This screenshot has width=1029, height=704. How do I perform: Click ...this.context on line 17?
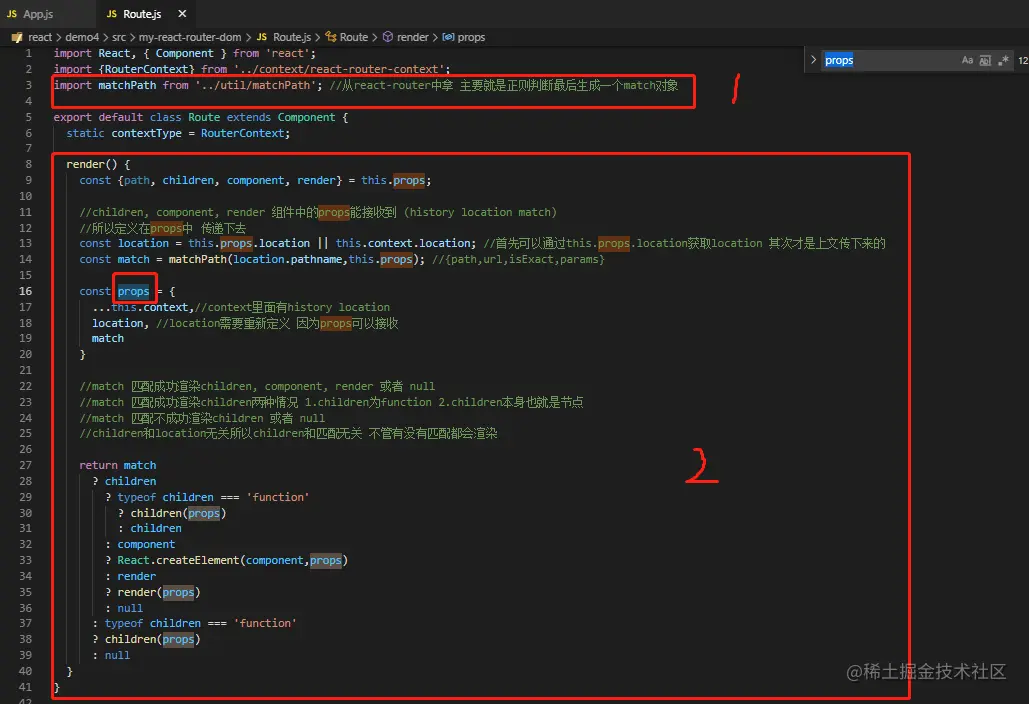pos(140,307)
